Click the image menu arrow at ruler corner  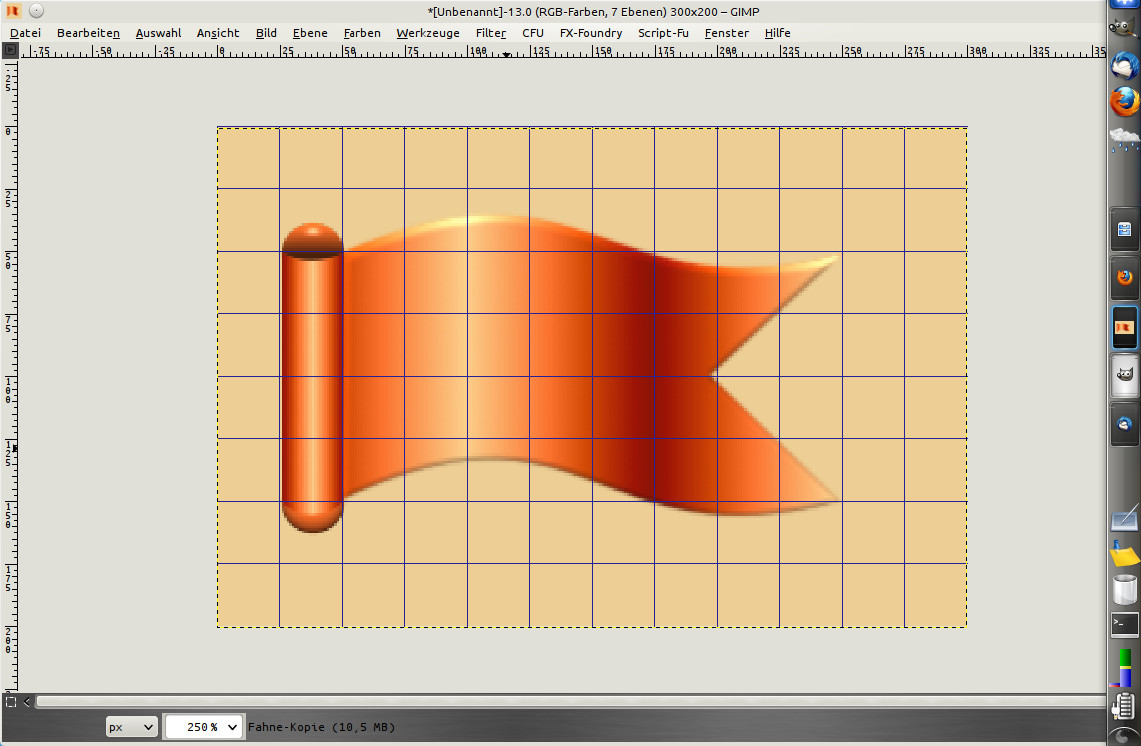9,49
